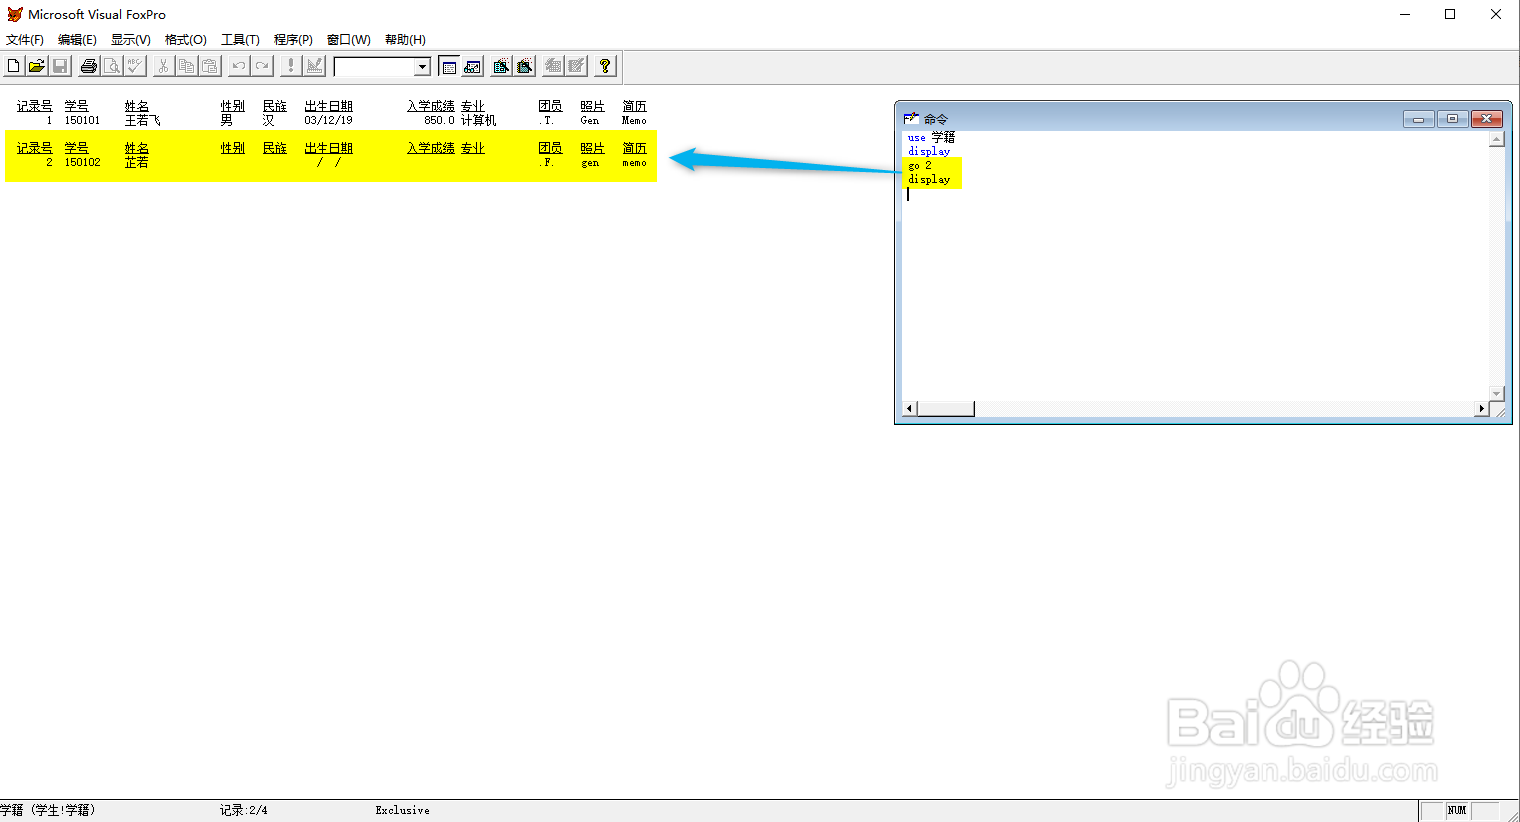Open the 编辑(E) menu
Screen dimensions: 1520x822
click(77, 40)
